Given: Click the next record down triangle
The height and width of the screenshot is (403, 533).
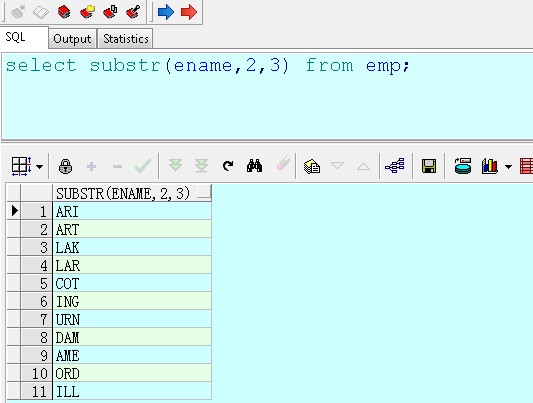Looking at the screenshot, I should [x=338, y=166].
